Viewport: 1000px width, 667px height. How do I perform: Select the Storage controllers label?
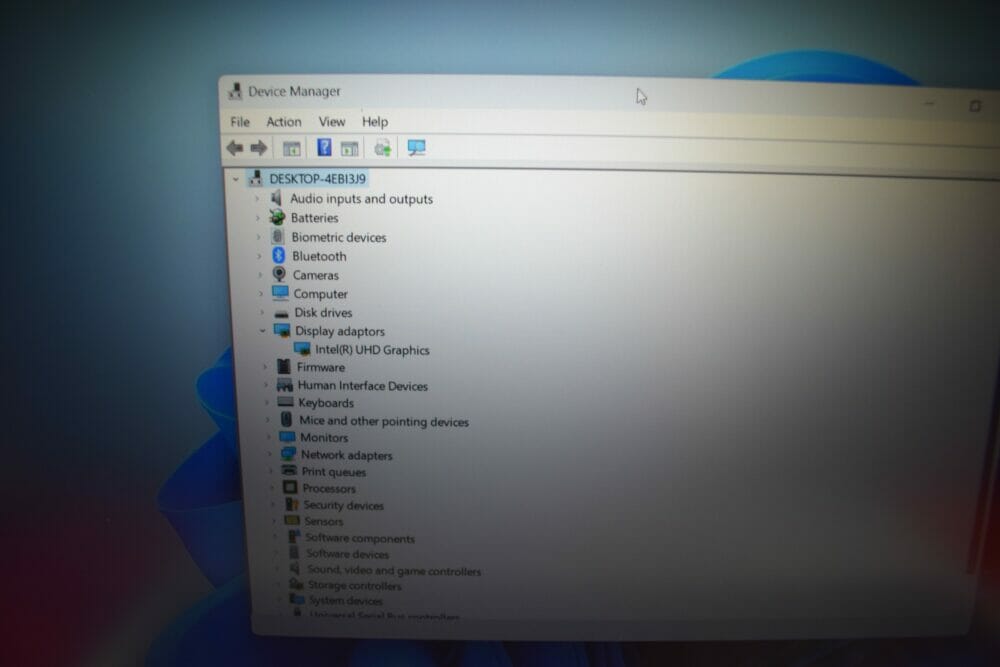pos(355,585)
